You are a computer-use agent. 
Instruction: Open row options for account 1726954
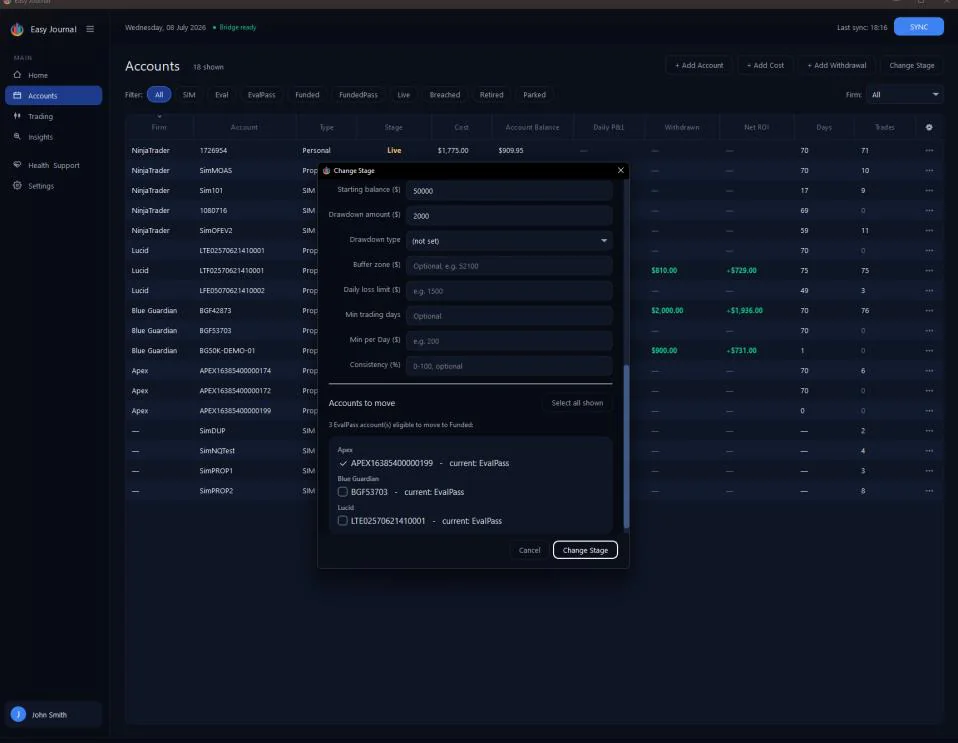(x=929, y=150)
